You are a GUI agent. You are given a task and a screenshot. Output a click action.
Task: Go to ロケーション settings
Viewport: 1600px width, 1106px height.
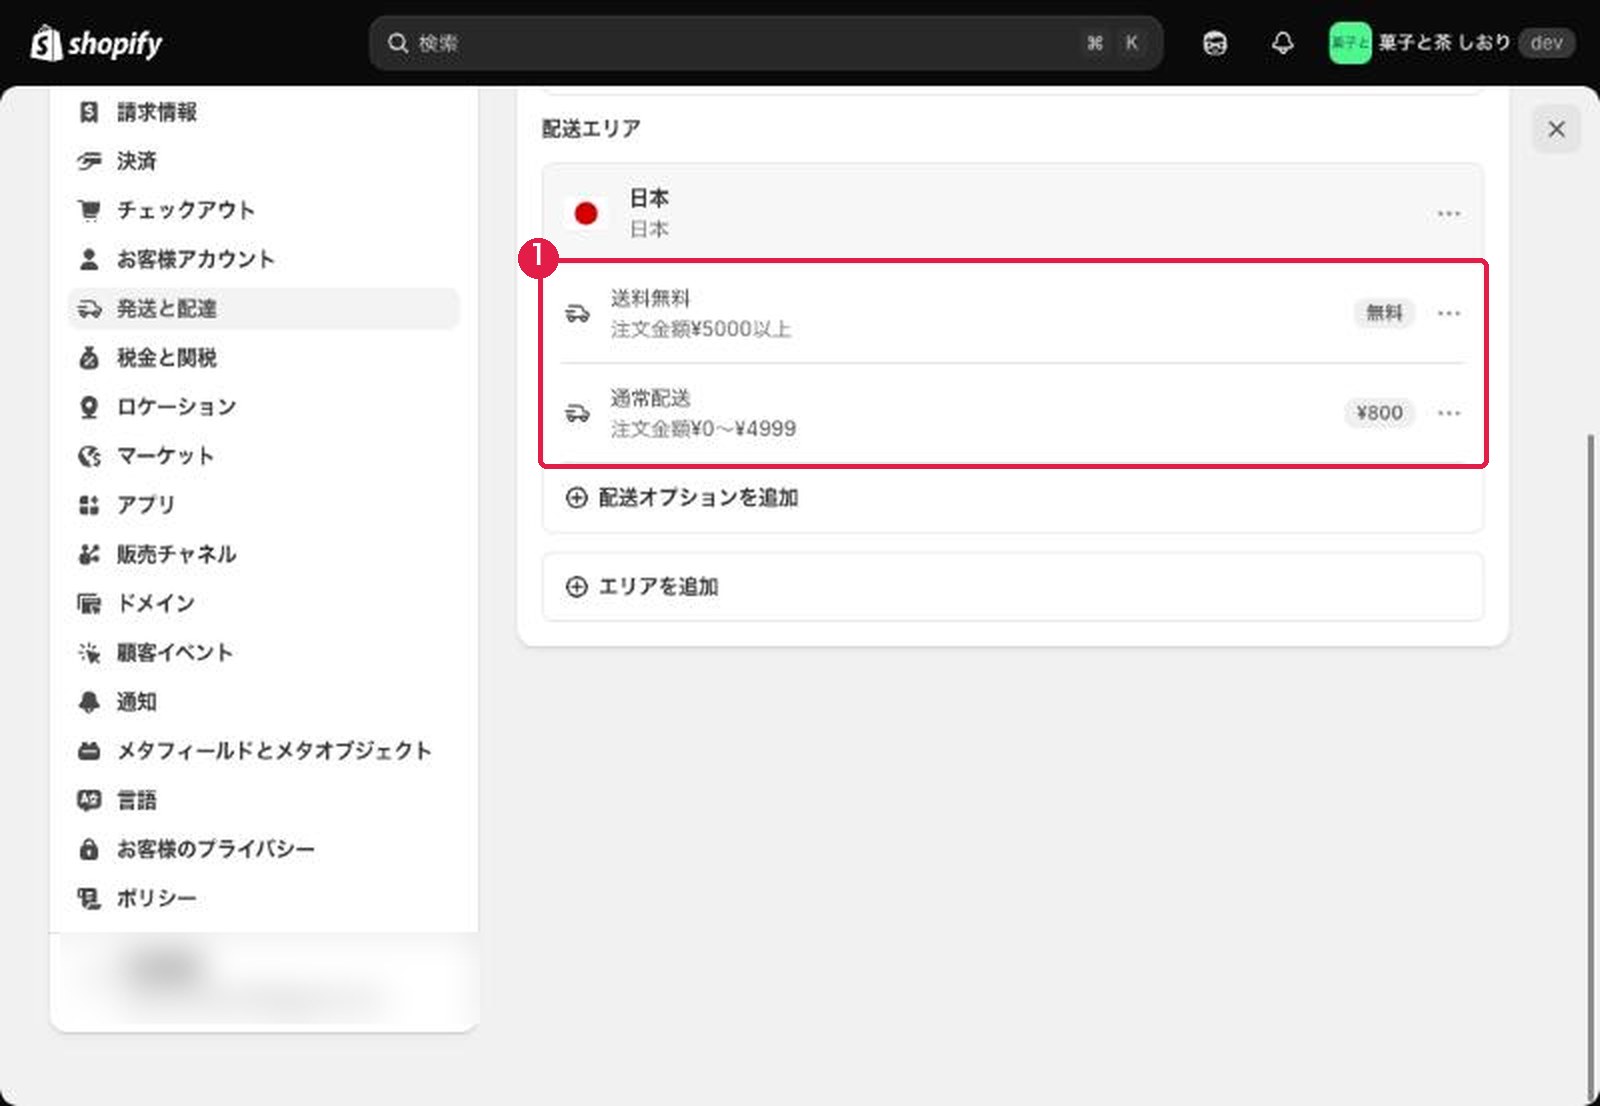point(263,406)
